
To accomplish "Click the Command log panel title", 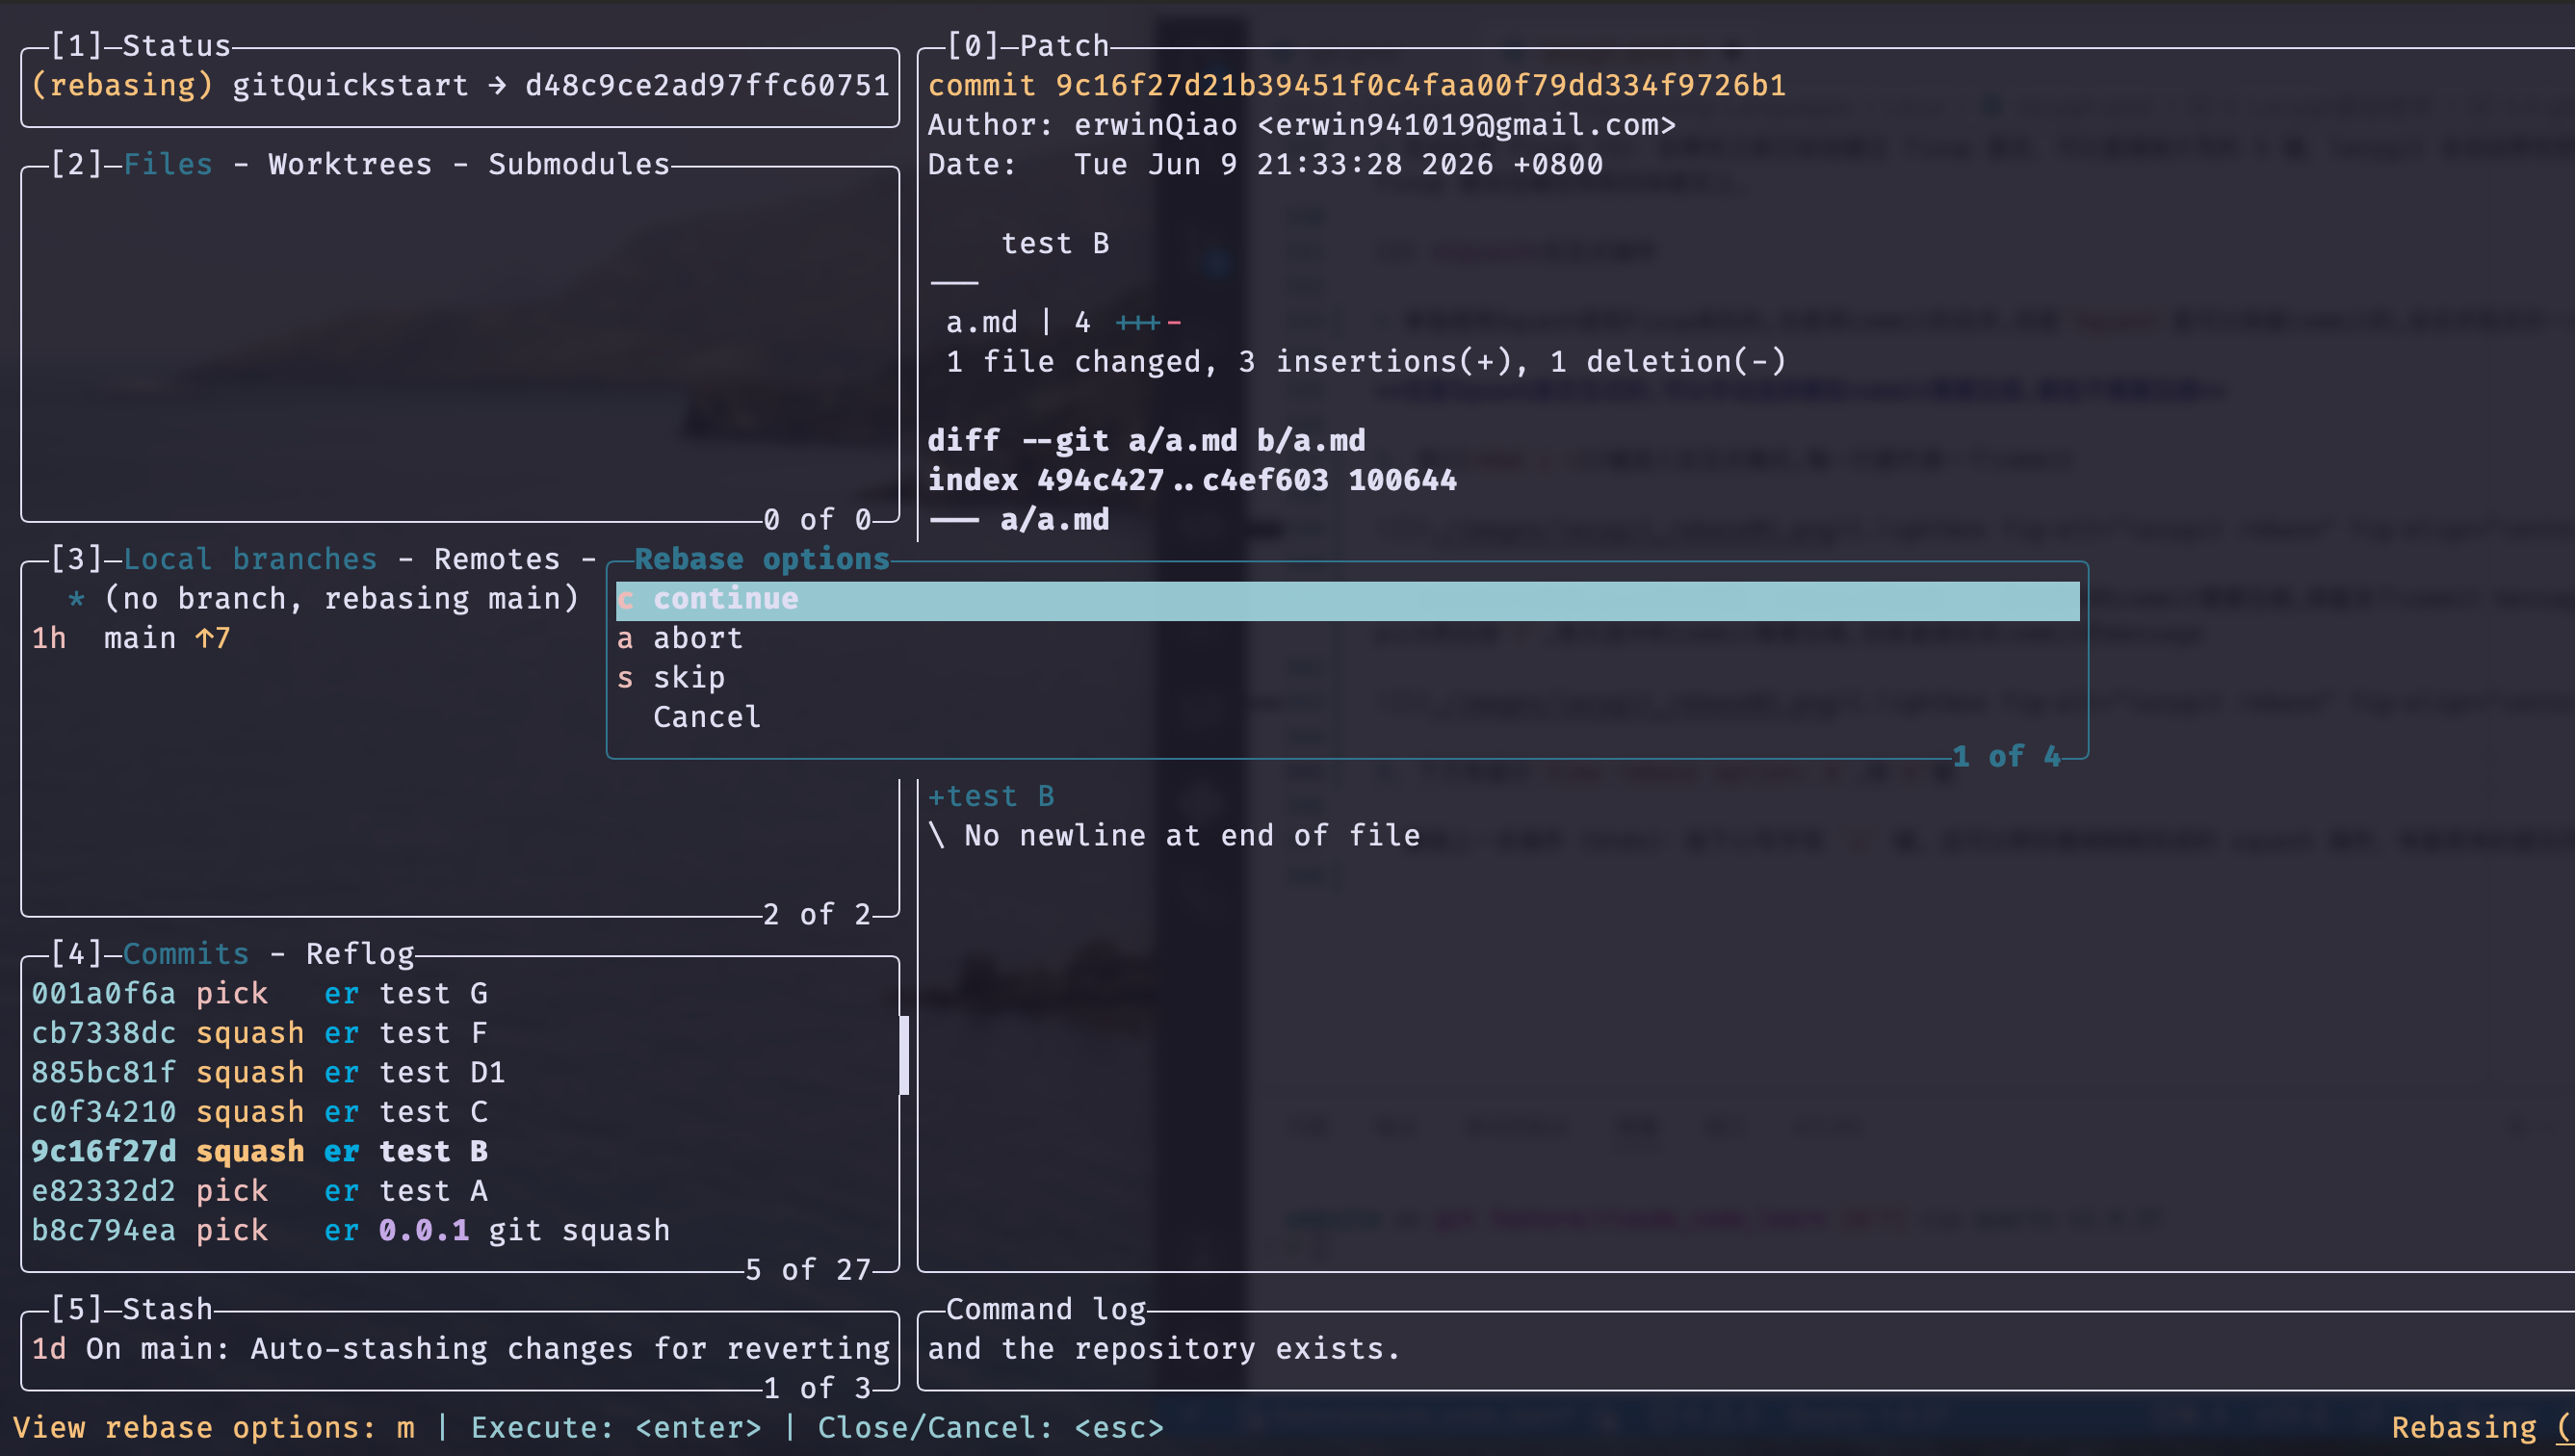I will pyautogui.click(x=1046, y=1309).
